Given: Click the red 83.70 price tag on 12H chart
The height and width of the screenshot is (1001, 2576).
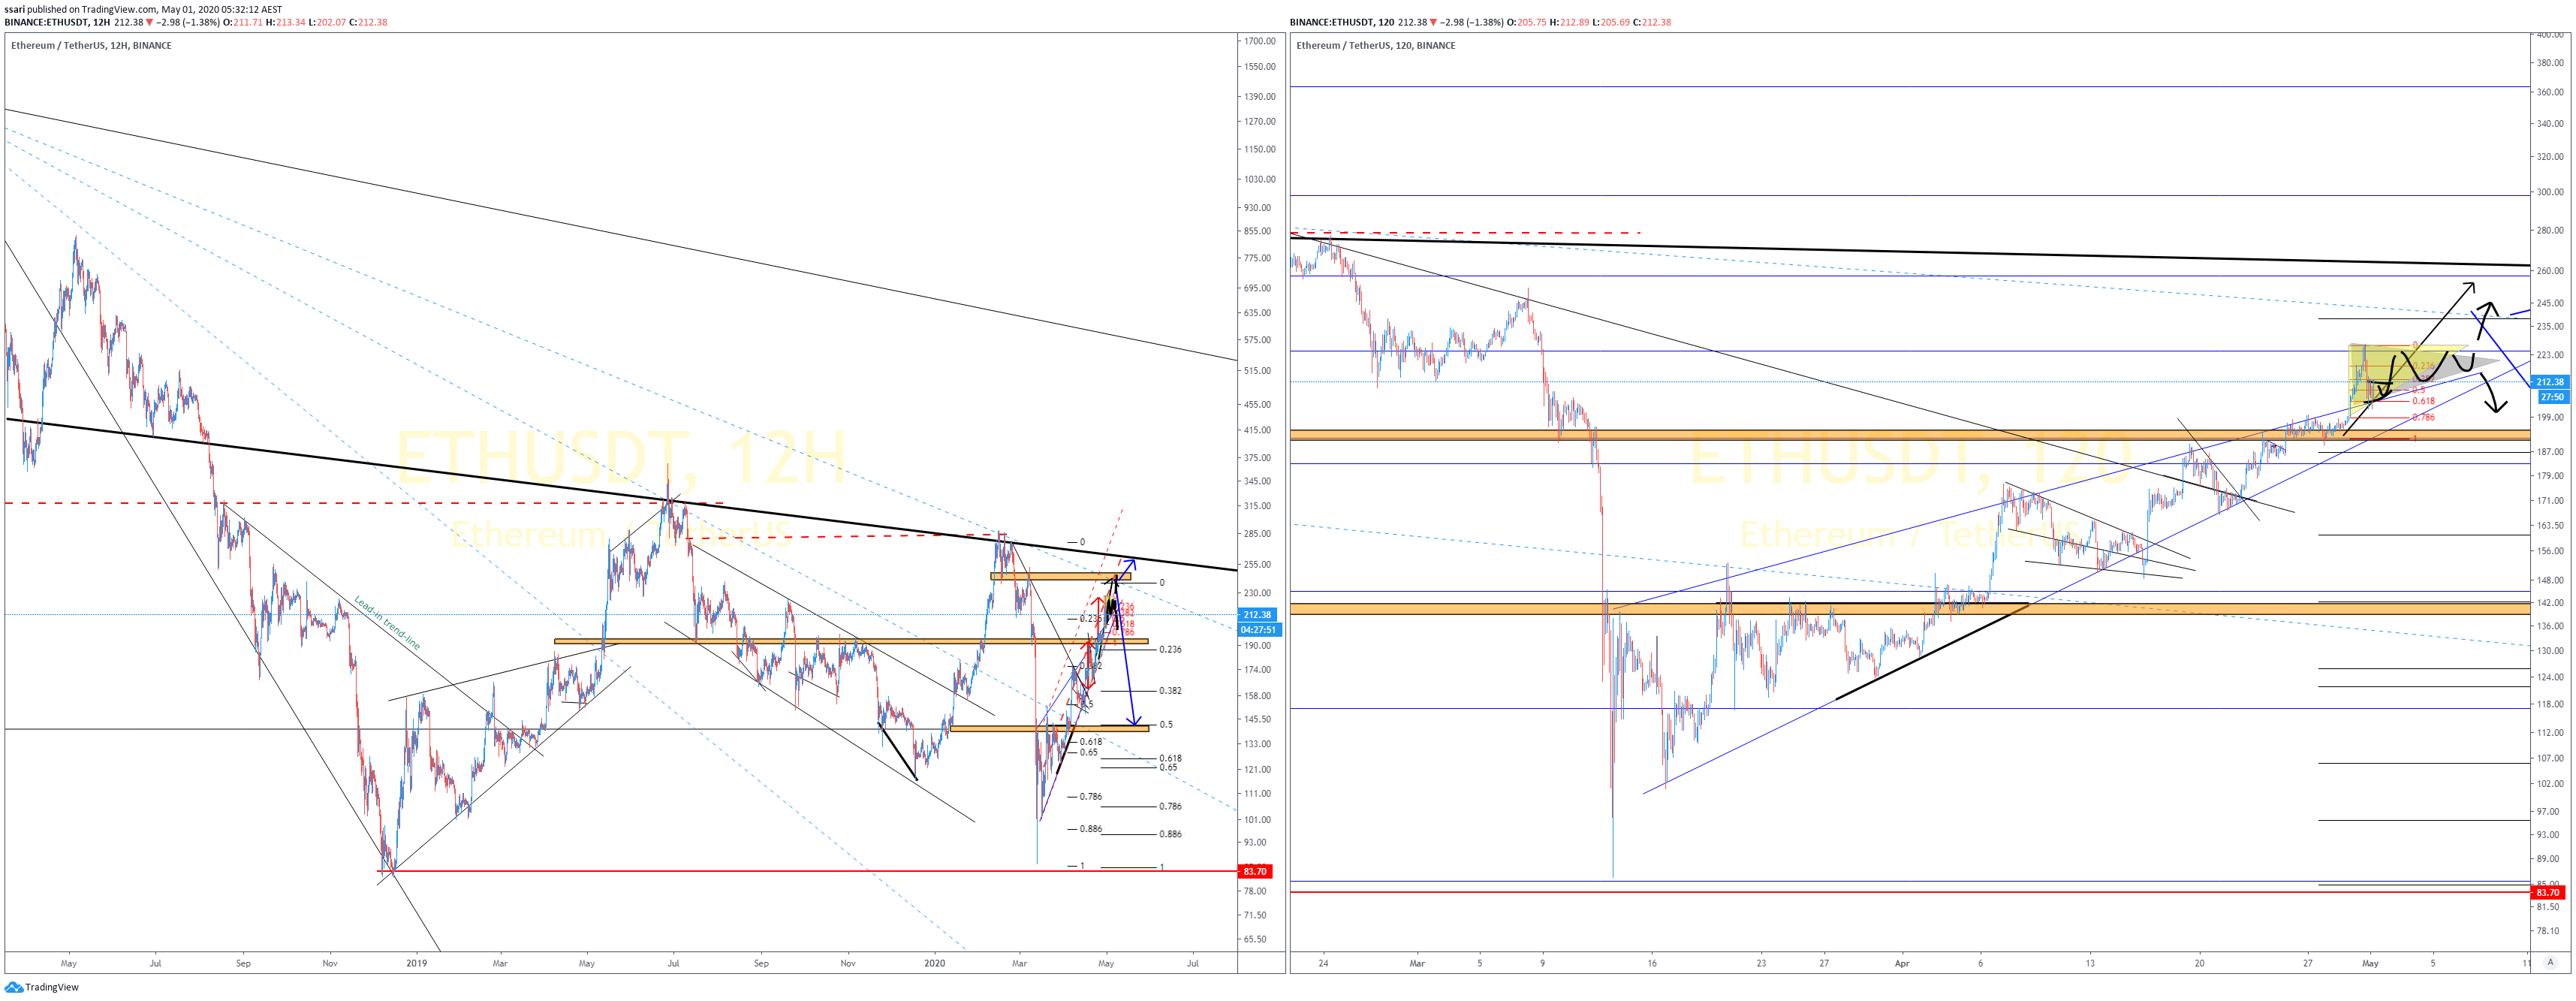Looking at the screenshot, I should [x=1255, y=872].
